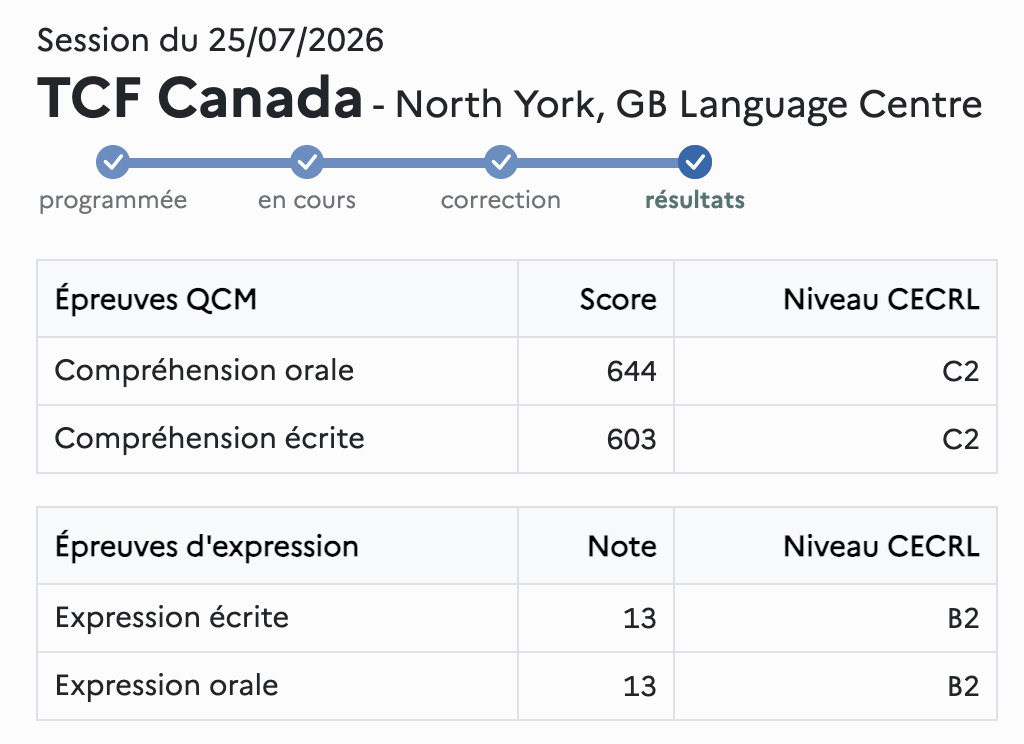Click the progress line between correction and résultats

pos(598,163)
